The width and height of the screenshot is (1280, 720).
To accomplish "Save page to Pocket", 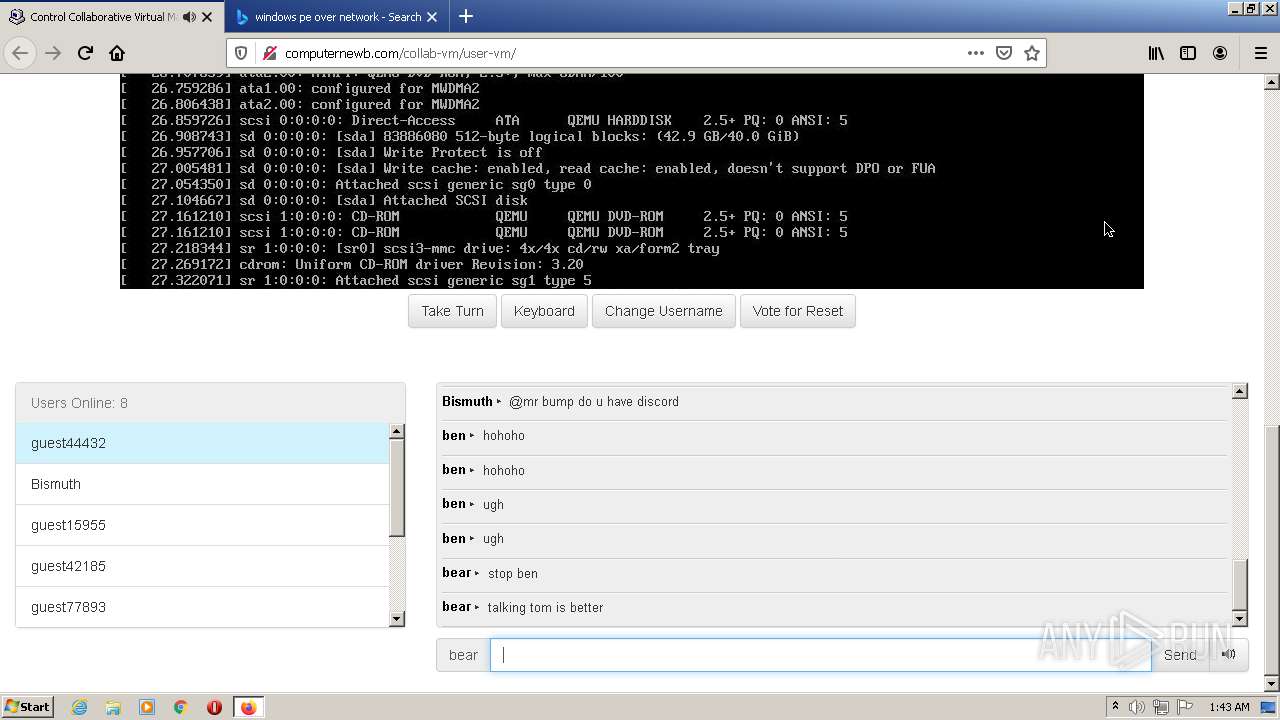I will tap(1004, 53).
